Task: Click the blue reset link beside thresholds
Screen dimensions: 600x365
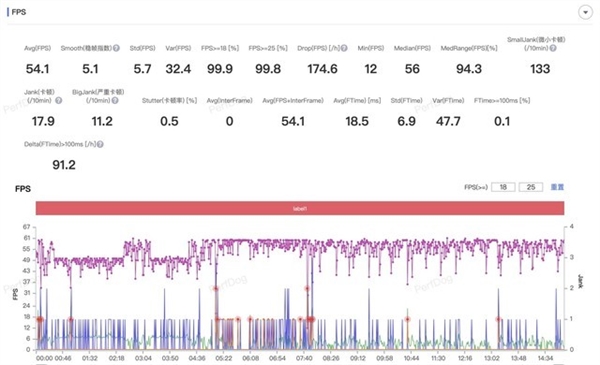Action: point(557,187)
